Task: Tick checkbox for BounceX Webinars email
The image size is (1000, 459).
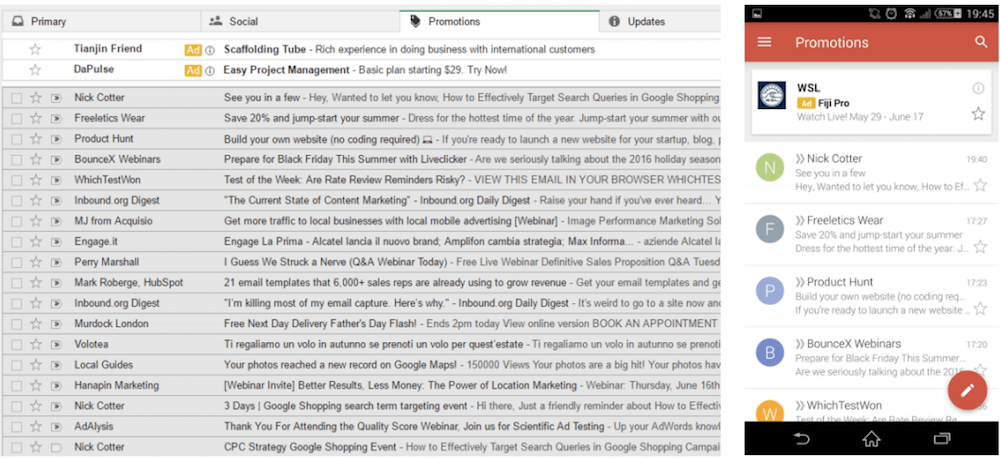Action: pos(17,159)
